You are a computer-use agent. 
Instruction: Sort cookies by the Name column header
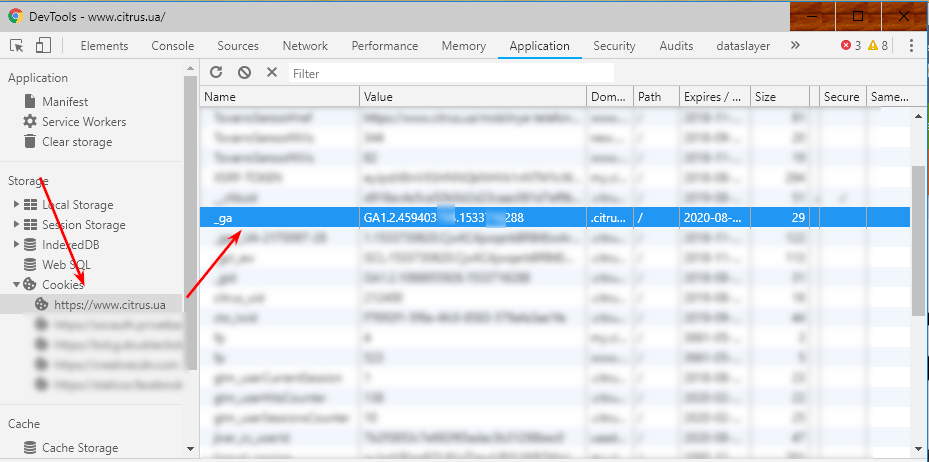point(280,97)
